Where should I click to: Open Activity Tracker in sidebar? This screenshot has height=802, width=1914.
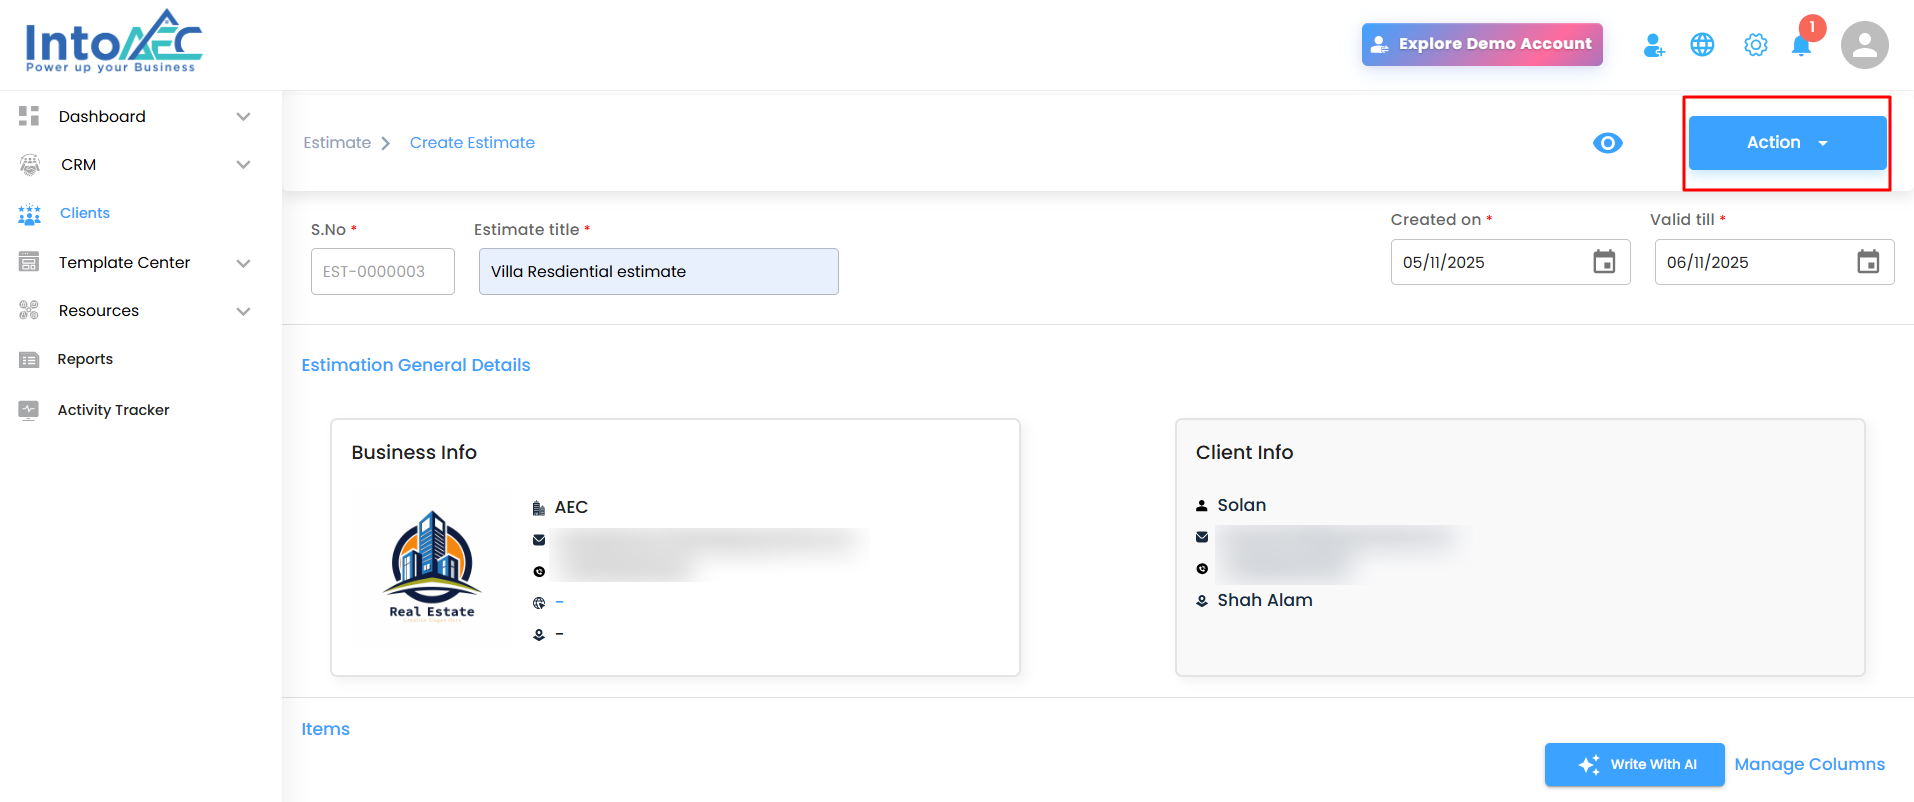tap(113, 410)
